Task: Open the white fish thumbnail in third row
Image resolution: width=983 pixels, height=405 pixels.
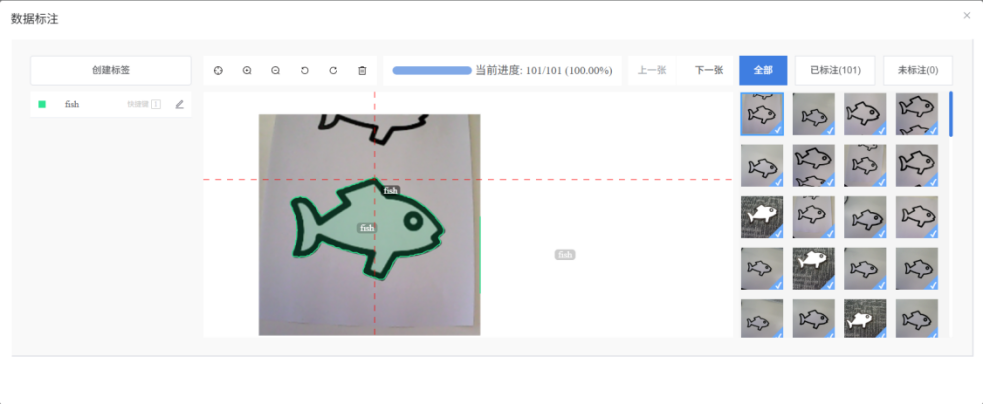Action: tap(762, 216)
